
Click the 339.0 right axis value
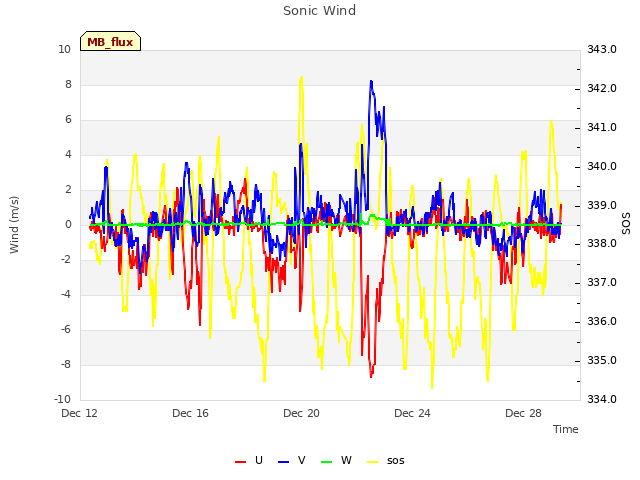pyautogui.click(x=602, y=205)
